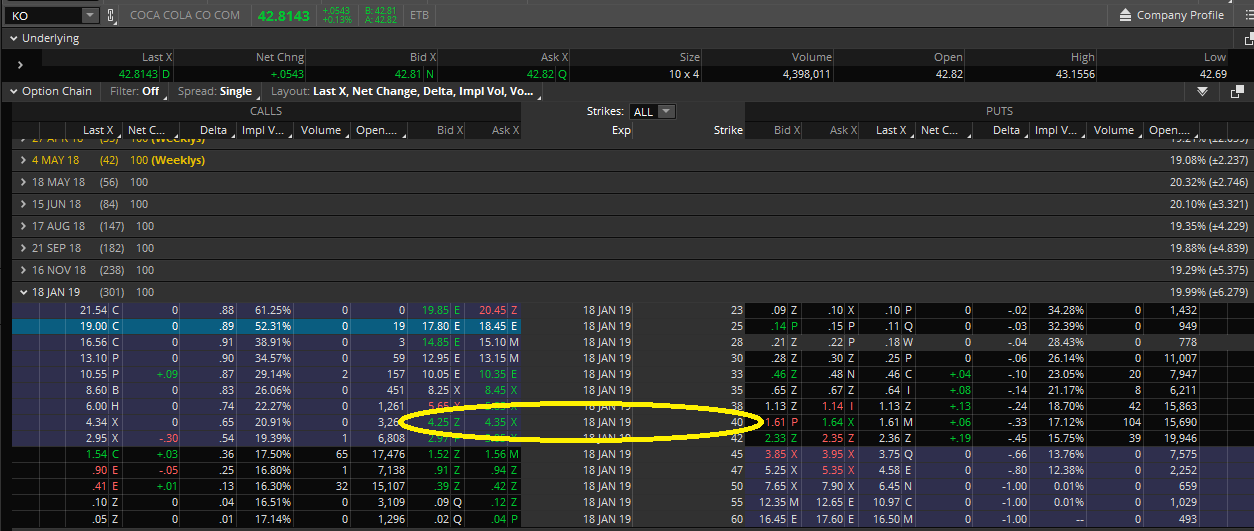
Task: Change the Filter: Off setting
Action: click(135, 91)
